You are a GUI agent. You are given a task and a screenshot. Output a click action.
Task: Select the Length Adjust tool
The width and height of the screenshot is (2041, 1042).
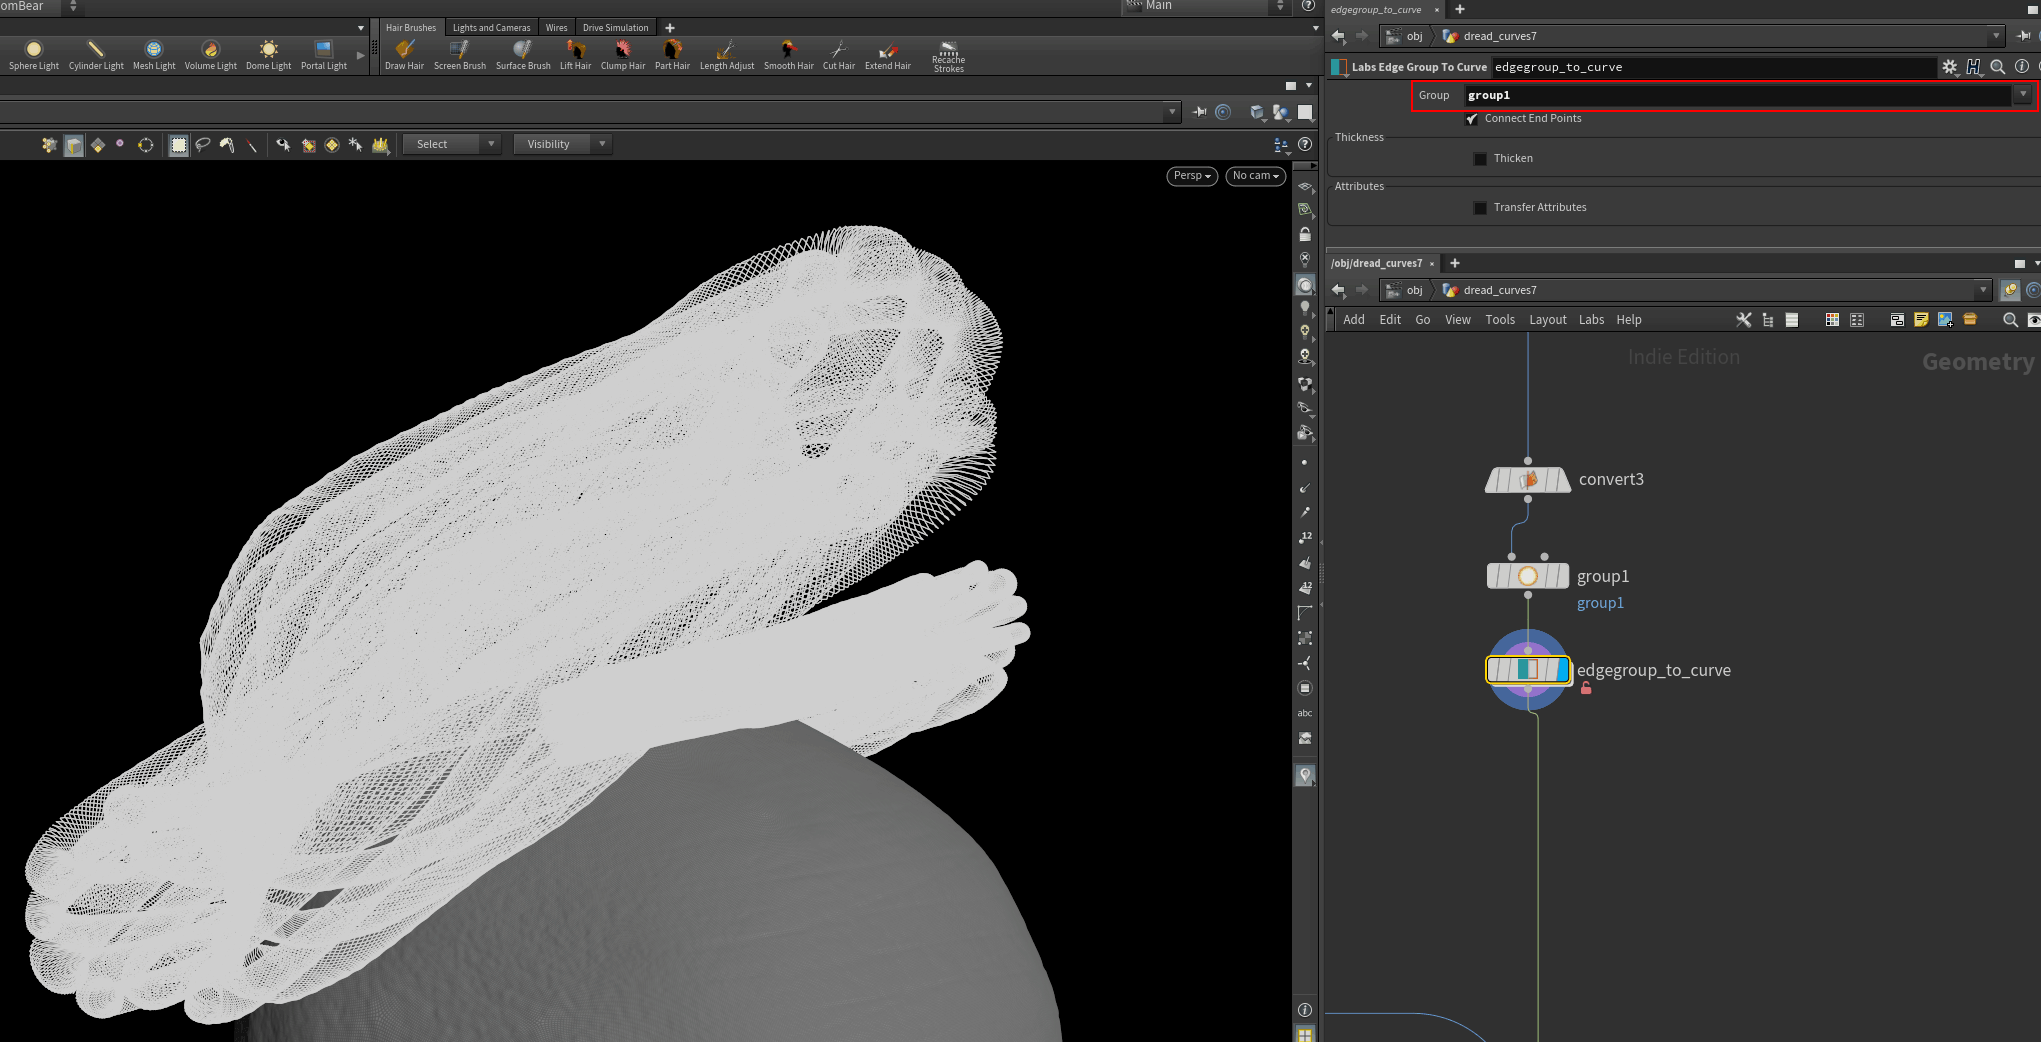727,55
